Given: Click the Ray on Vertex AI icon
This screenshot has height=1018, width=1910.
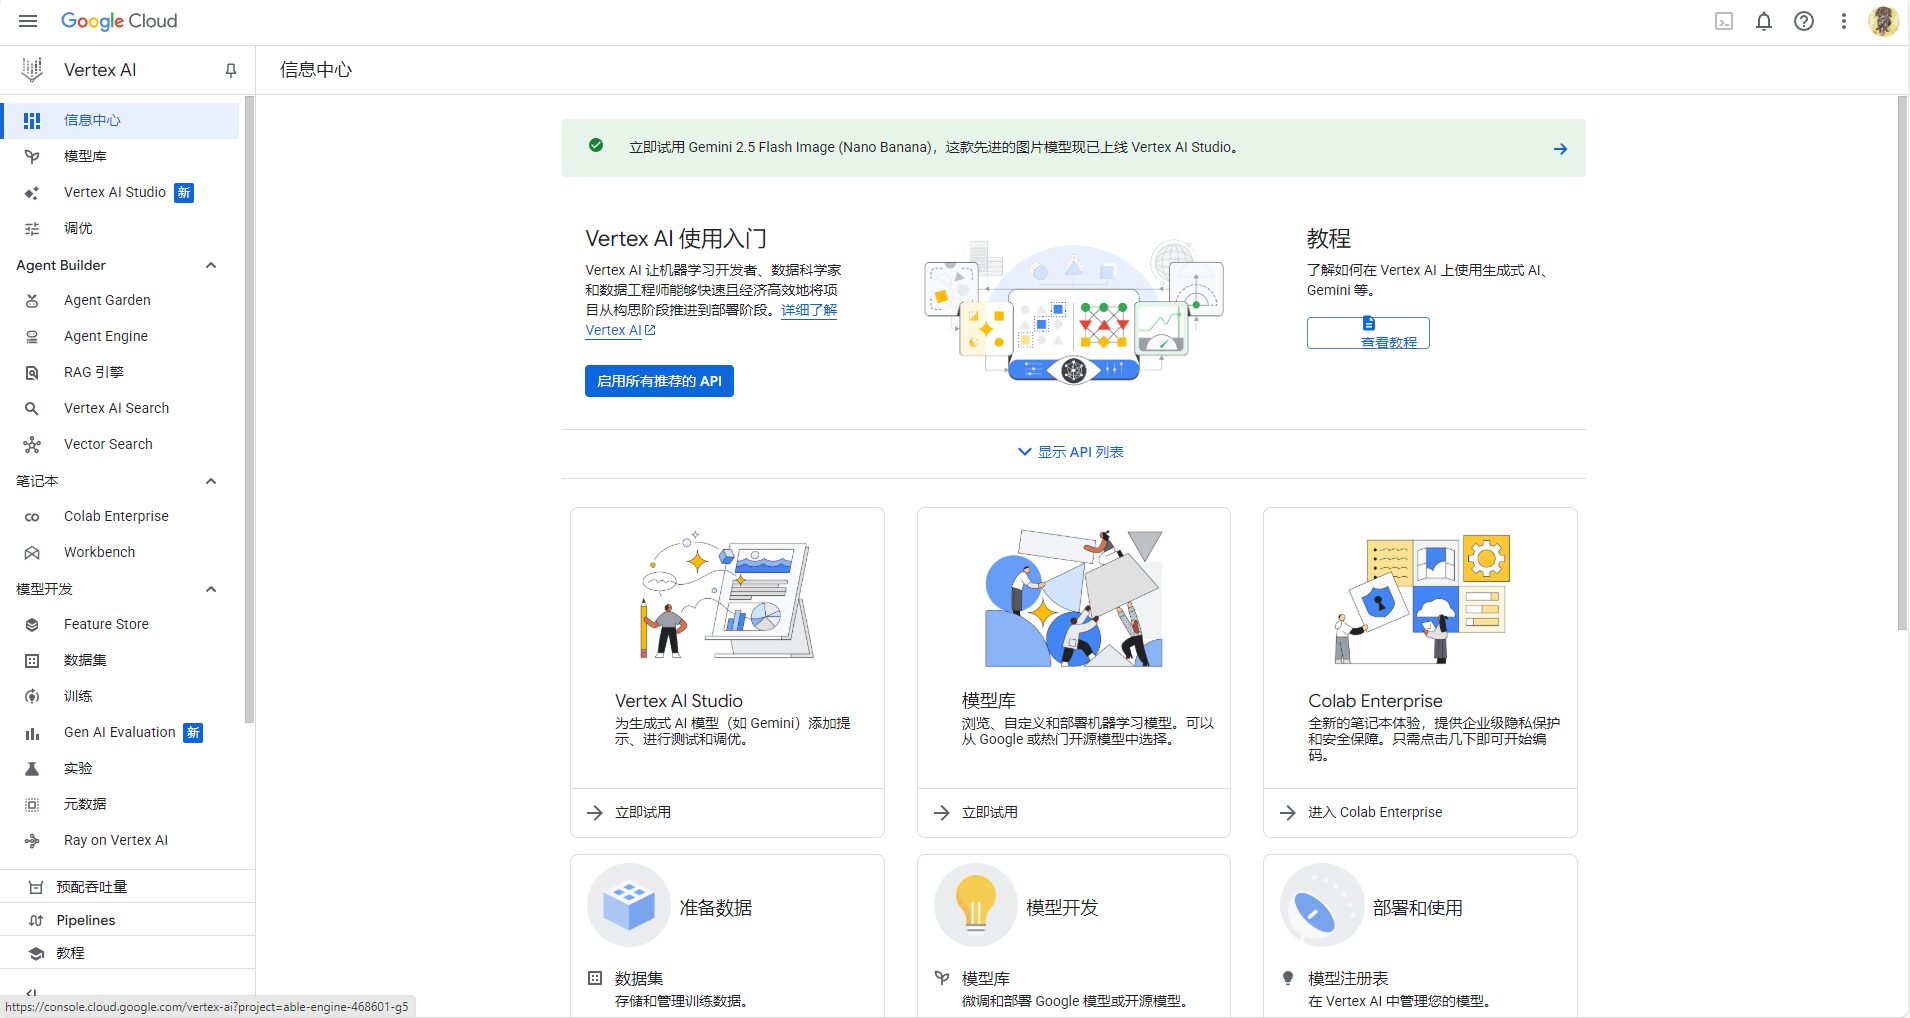Looking at the screenshot, I should click(x=32, y=840).
